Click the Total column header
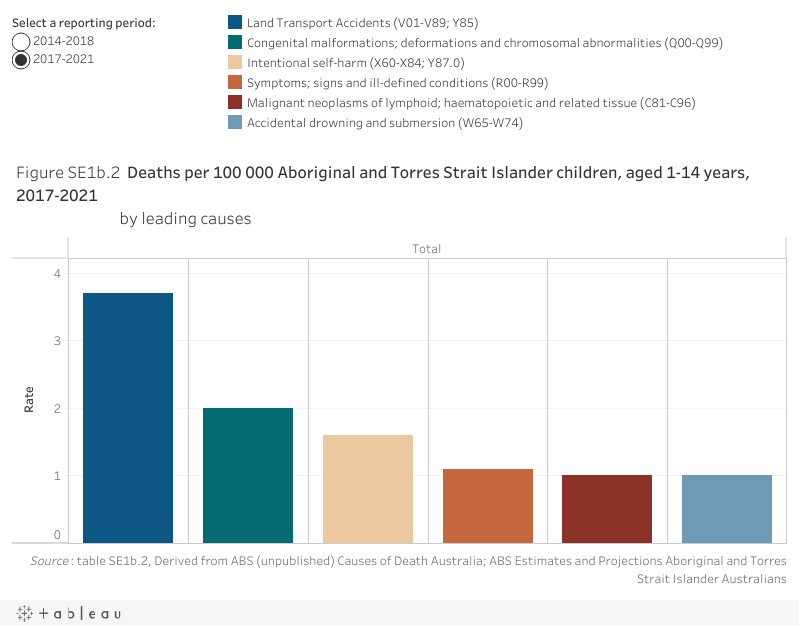The height and width of the screenshot is (626, 799). (427, 248)
